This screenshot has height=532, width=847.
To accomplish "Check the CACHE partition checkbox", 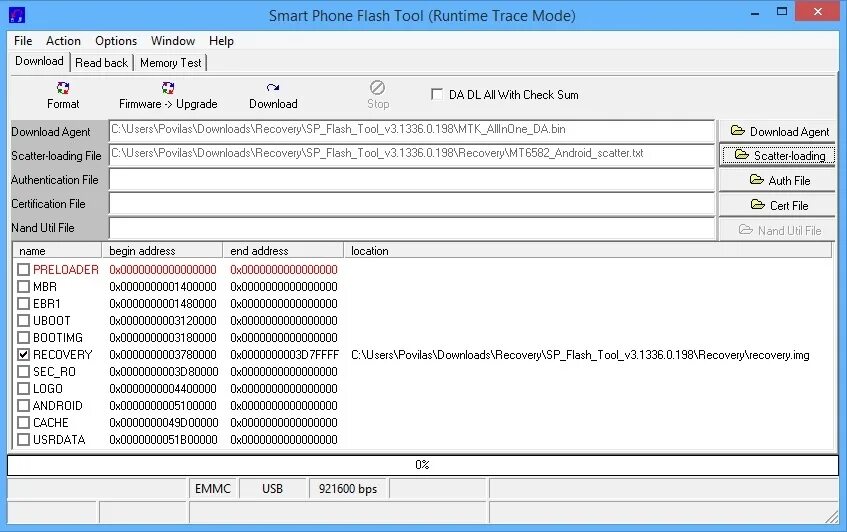I will pos(23,422).
